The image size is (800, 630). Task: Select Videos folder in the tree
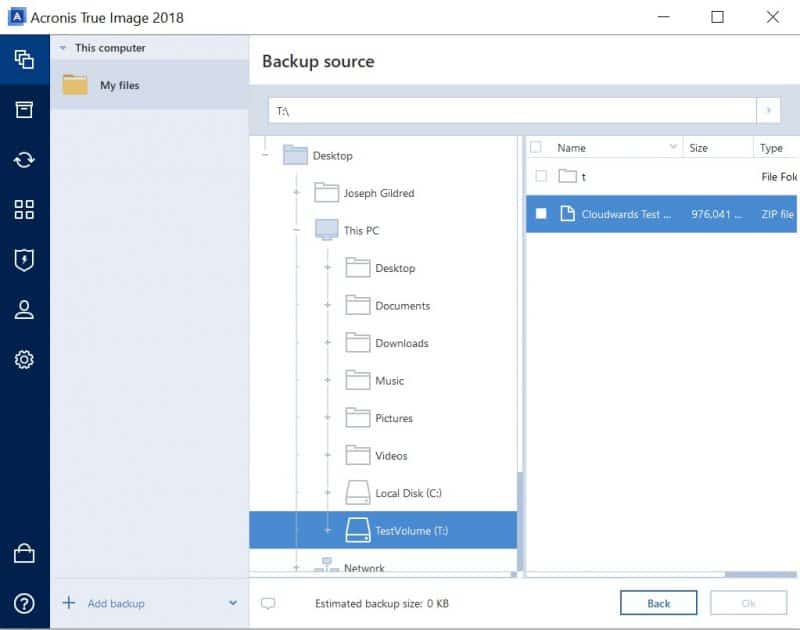point(391,456)
